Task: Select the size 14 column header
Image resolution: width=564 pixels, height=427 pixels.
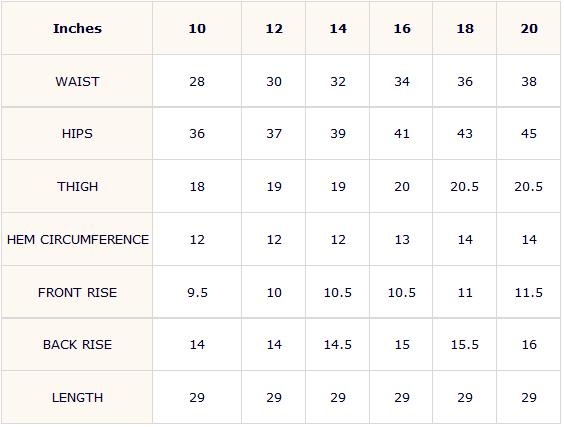Action: pyautogui.click(x=338, y=28)
